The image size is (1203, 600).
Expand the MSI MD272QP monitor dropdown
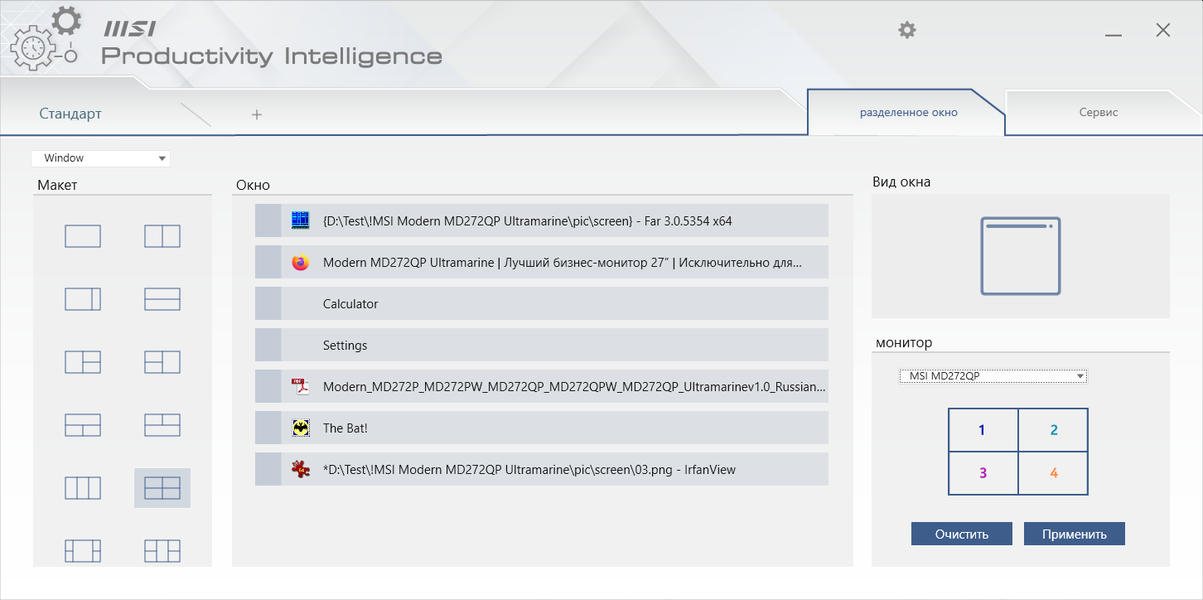coord(992,376)
